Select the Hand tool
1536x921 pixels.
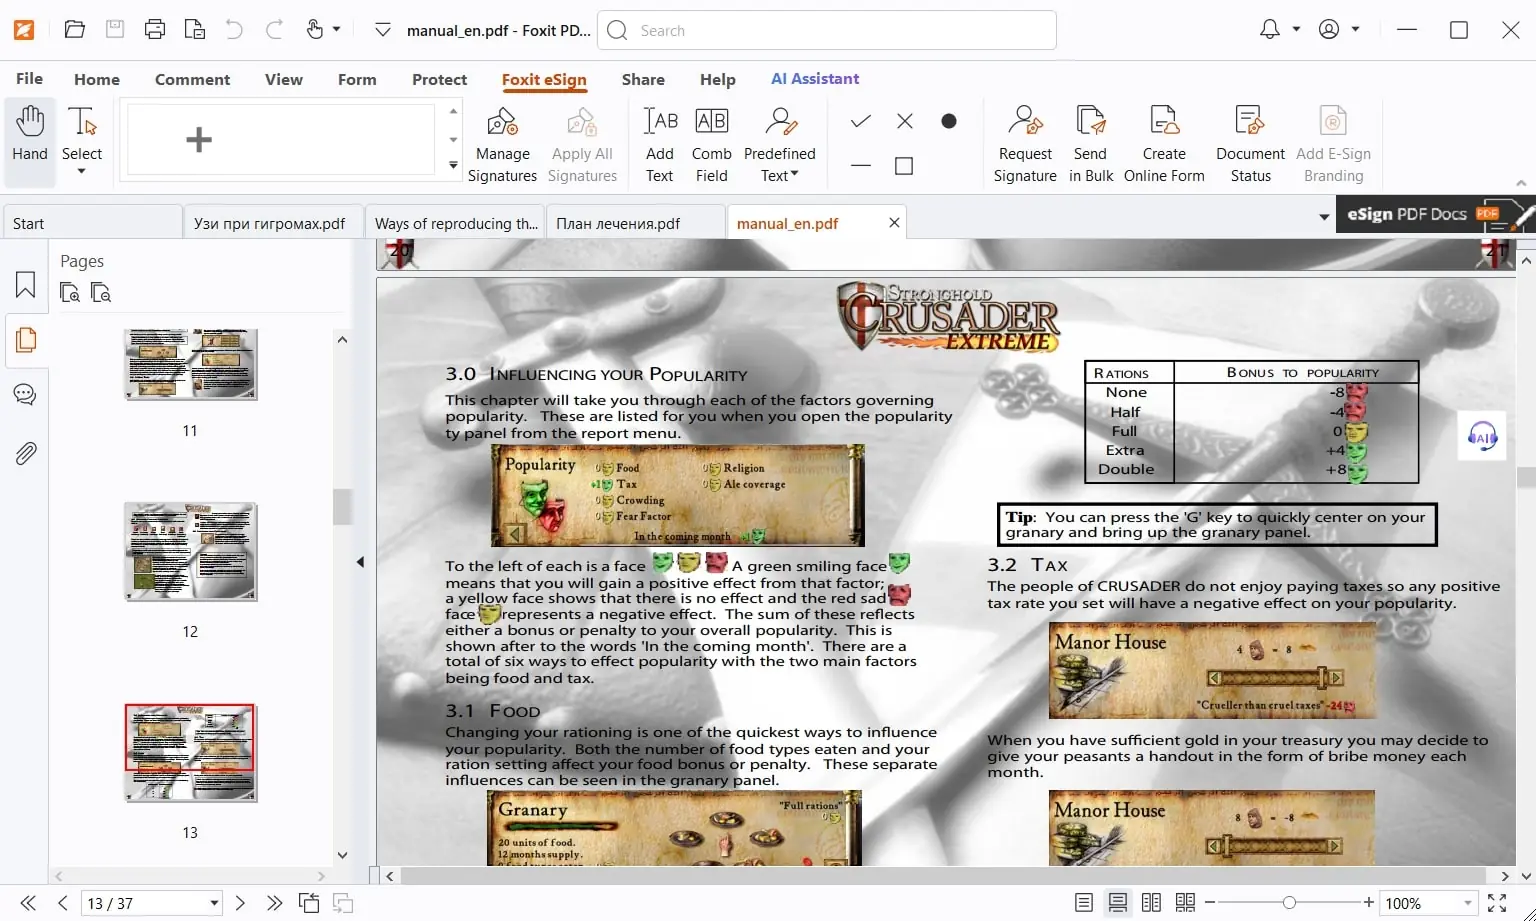(x=30, y=140)
